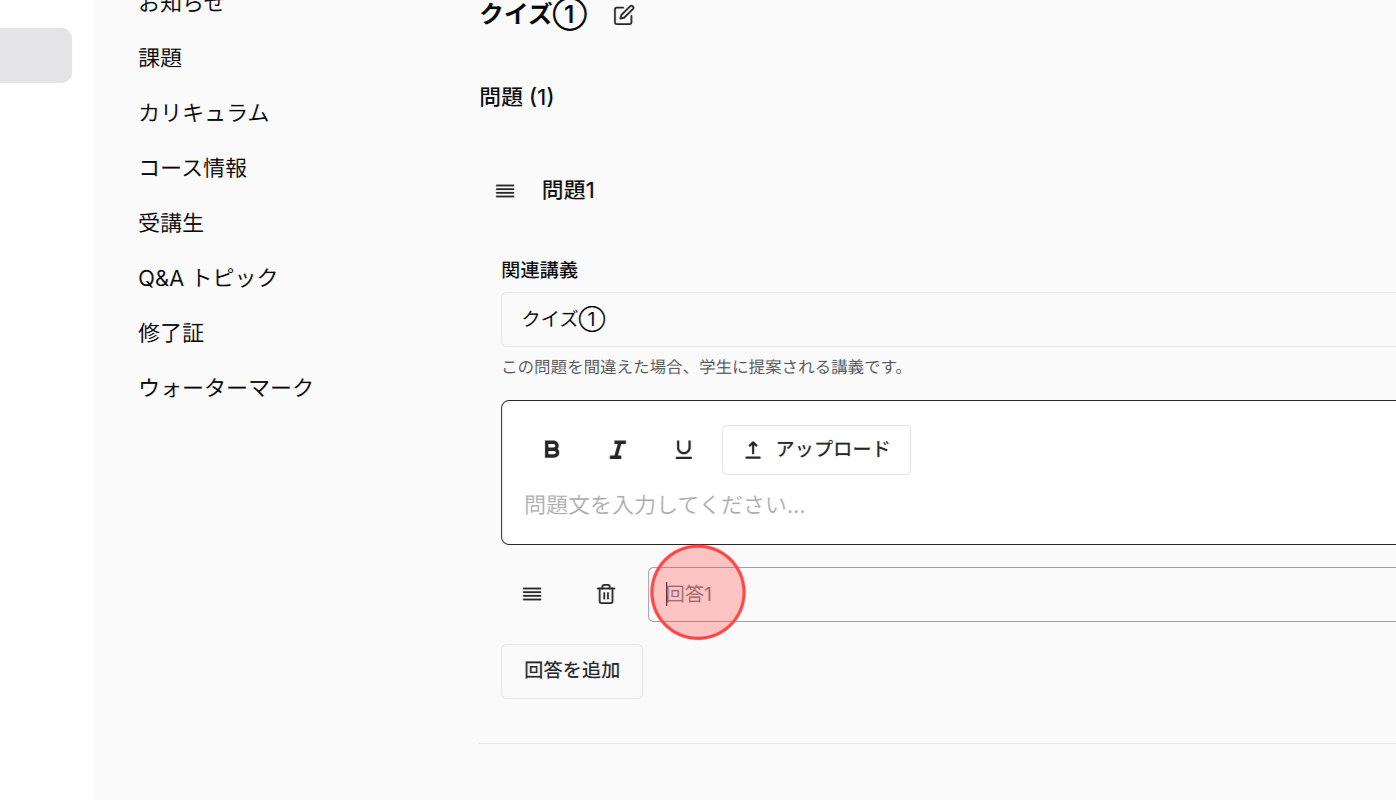Open the 受講生 section
This screenshot has height=800, width=1396.
(x=172, y=223)
